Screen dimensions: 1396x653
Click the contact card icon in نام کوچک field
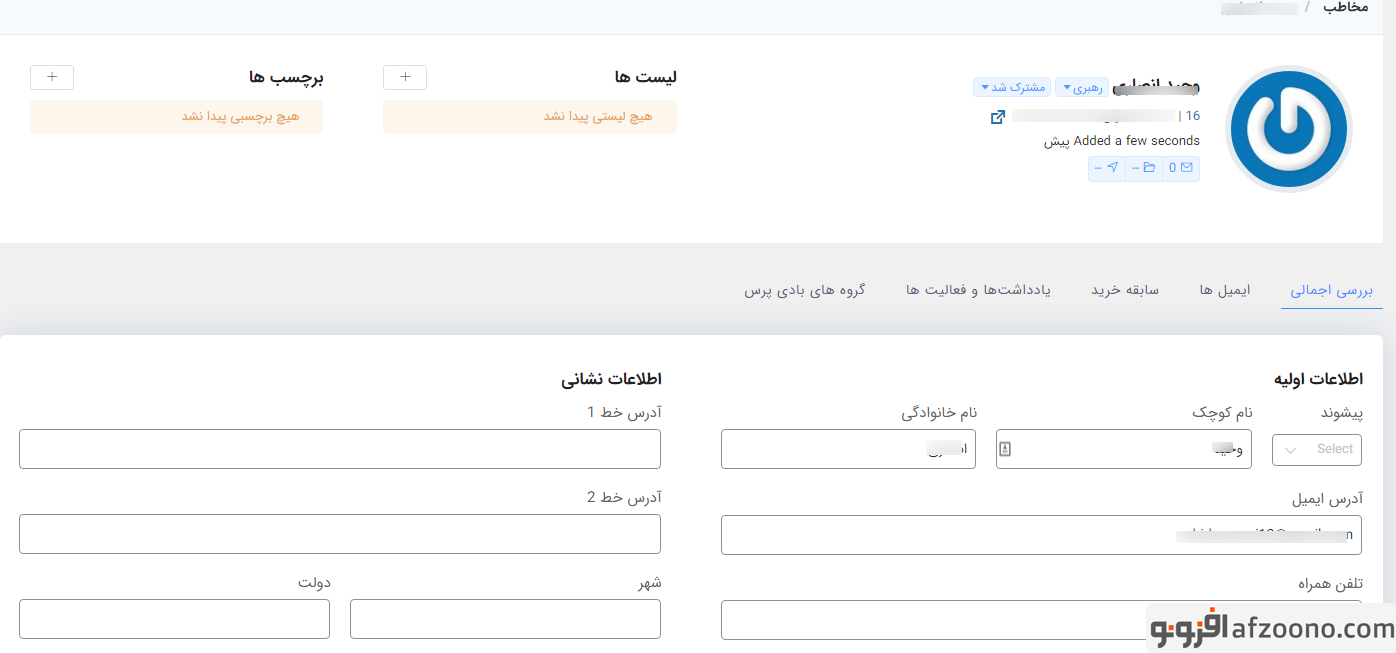pos(1005,450)
